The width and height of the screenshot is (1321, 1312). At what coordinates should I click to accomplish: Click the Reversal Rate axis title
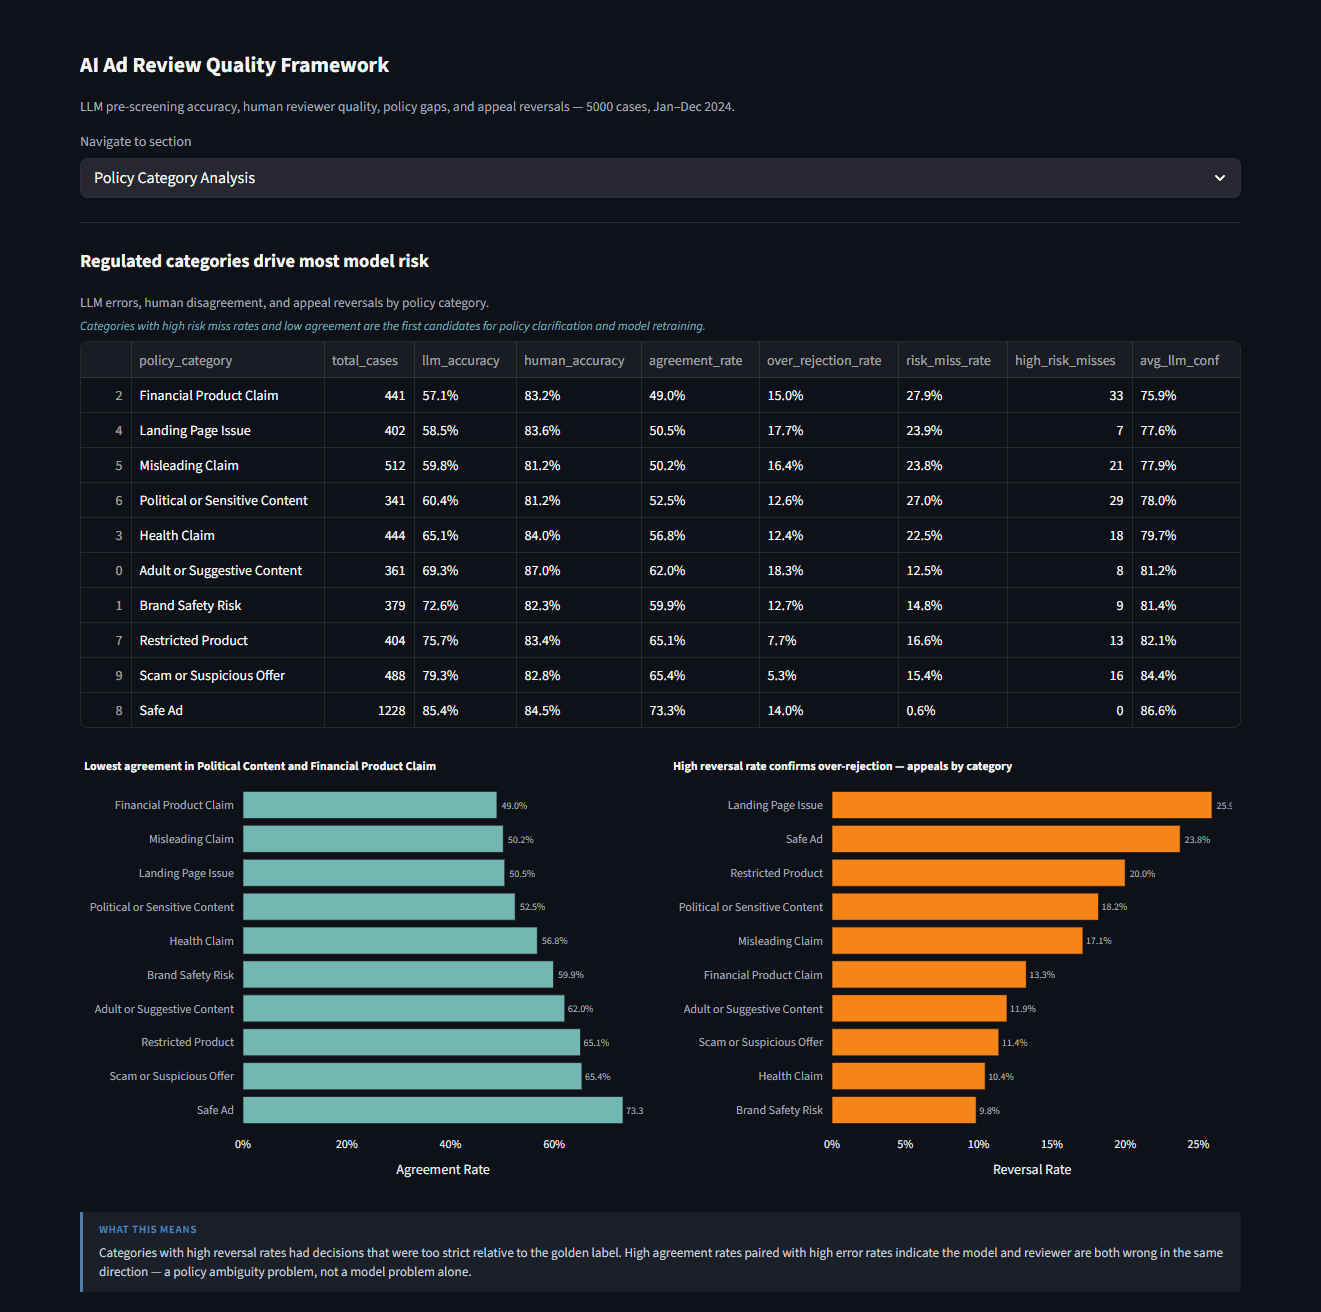point(1032,1170)
